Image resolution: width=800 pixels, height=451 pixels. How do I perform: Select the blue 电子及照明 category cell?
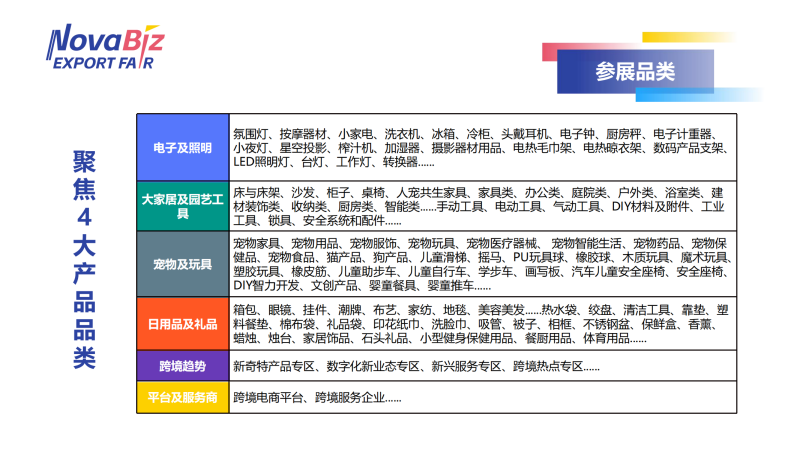click(x=183, y=147)
